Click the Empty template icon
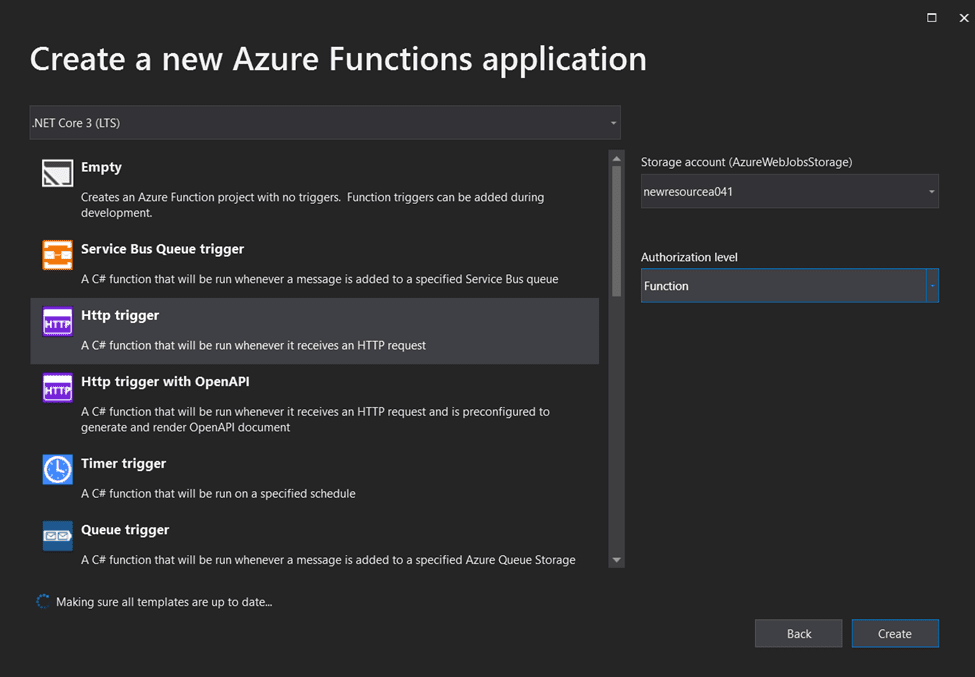The height and width of the screenshot is (677, 975). click(58, 173)
